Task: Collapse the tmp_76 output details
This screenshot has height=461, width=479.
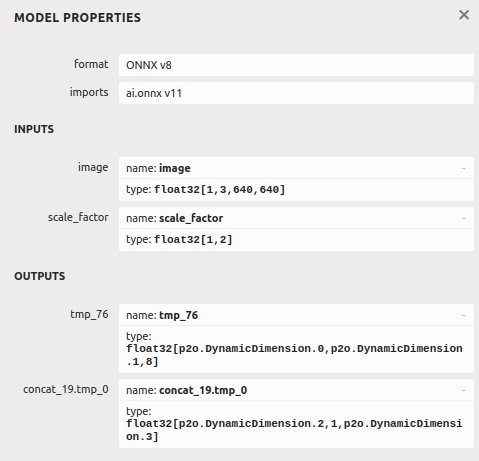Action: point(463,315)
